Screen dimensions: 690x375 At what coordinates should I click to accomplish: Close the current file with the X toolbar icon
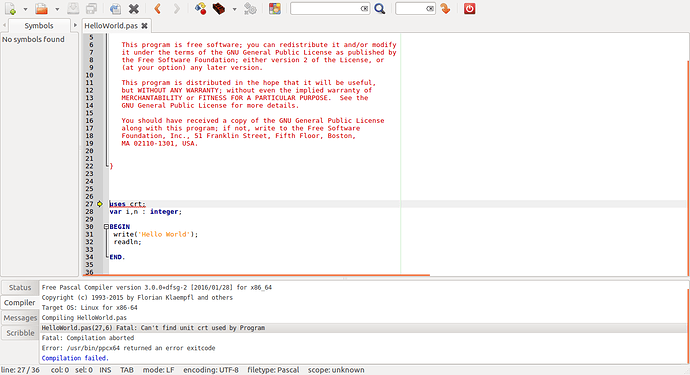coord(134,9)
